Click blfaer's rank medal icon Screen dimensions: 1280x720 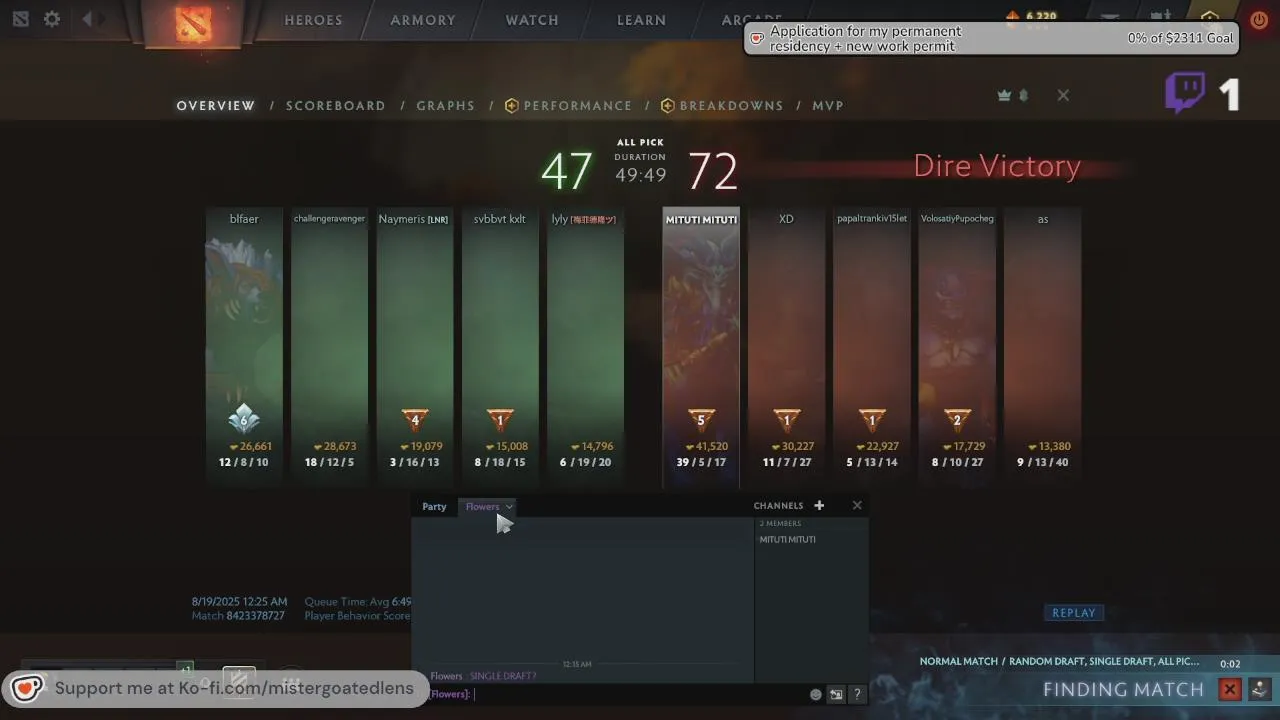pyautogui.click(x=244, y=419)
